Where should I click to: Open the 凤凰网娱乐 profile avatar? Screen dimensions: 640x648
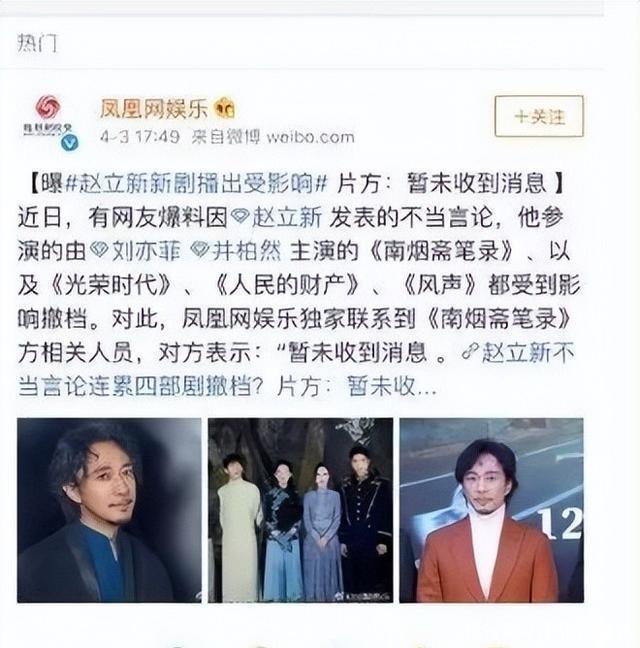[x=49, y=120]
